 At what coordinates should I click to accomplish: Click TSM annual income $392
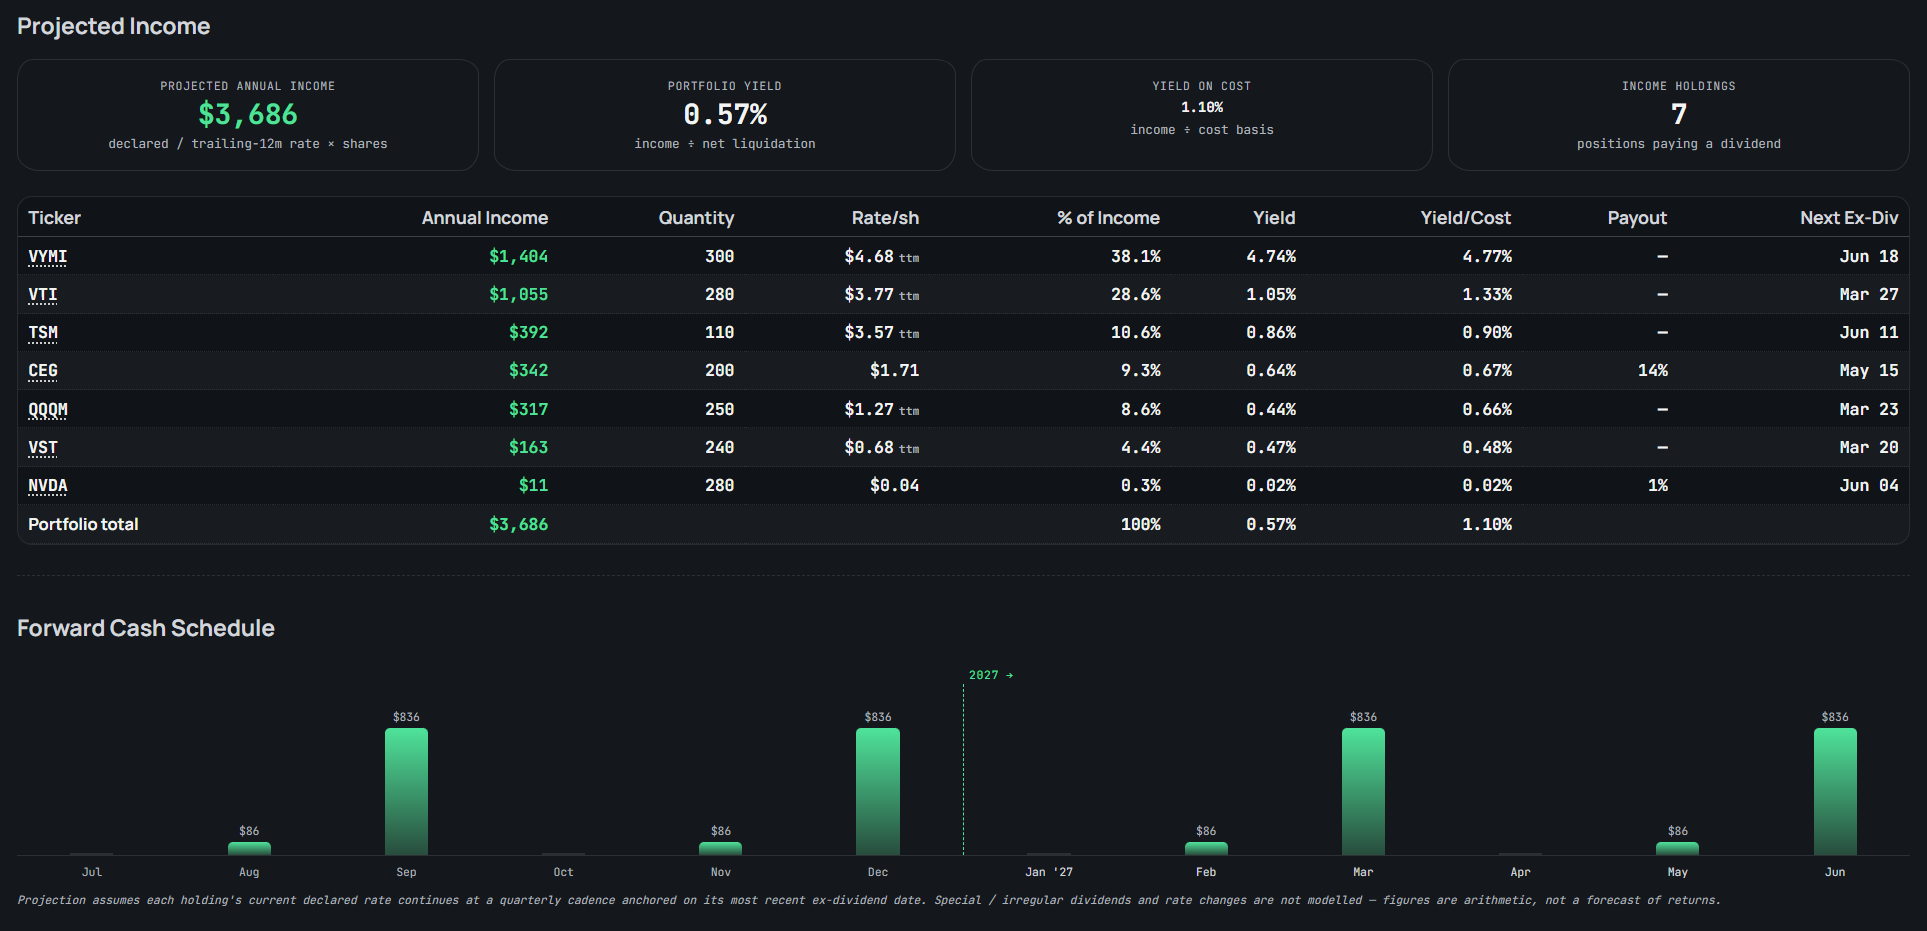[x=528, y=332]
